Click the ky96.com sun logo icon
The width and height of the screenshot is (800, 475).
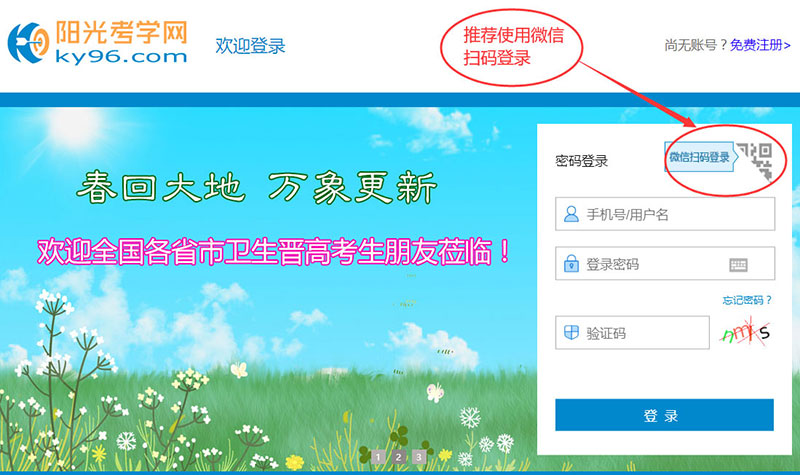tap(28, 43)
